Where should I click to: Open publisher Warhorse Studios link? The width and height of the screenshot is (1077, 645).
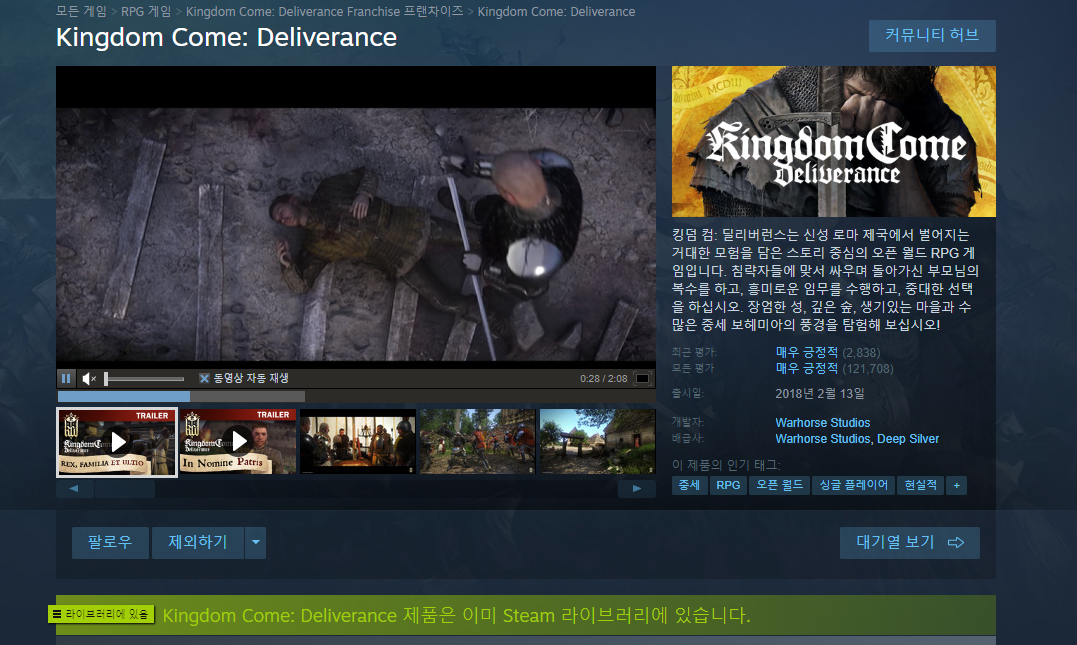823,439
